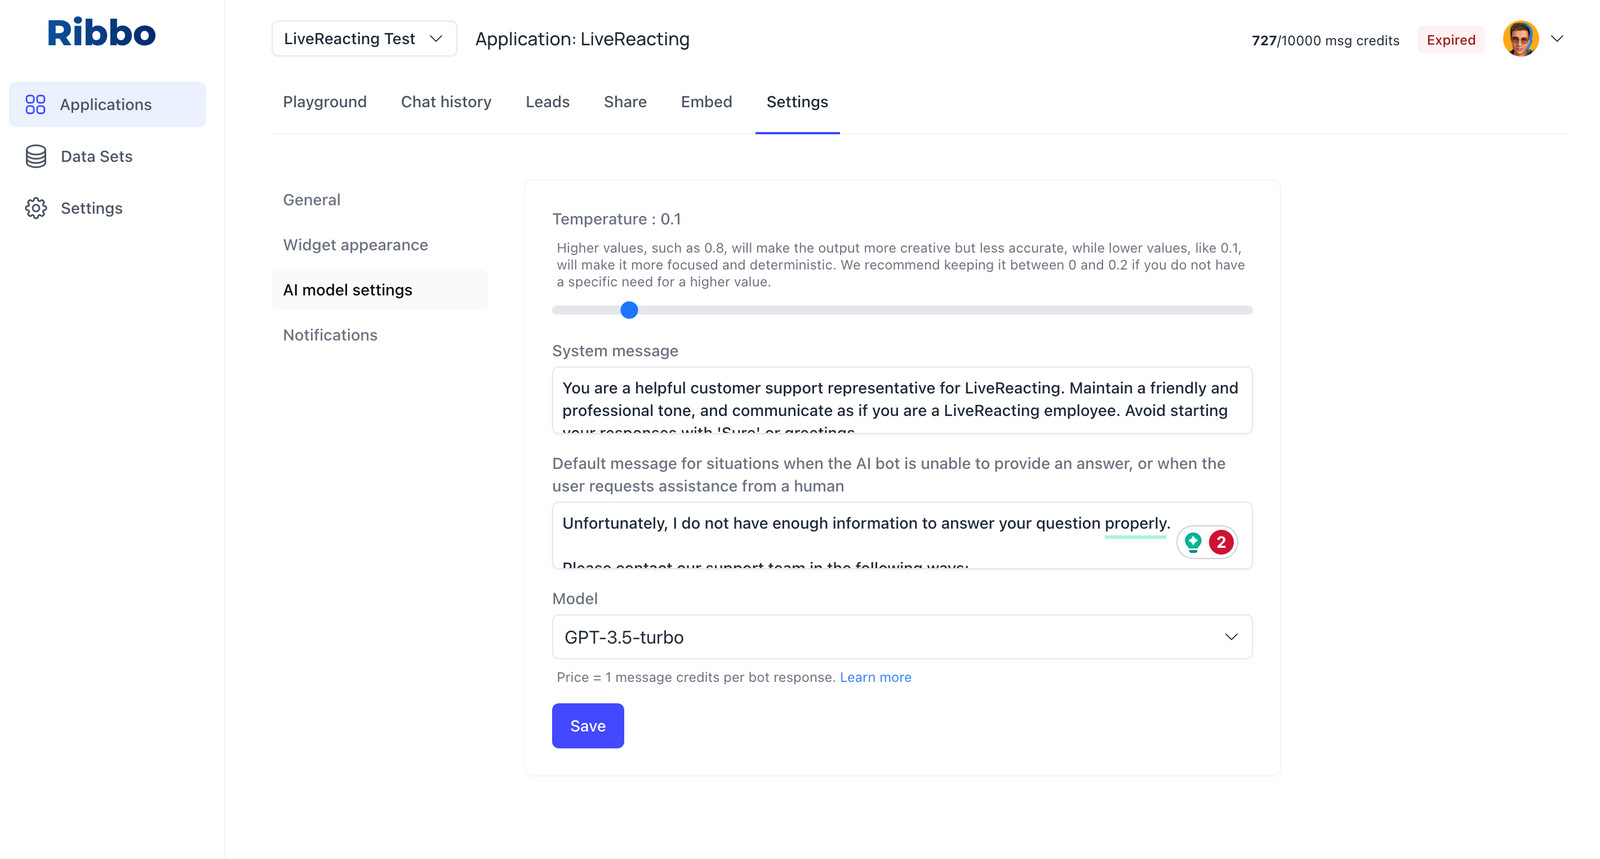Click the Ribbo logo
The height and width of the screenshot is (859, 1600).
[x=102, y=33]
